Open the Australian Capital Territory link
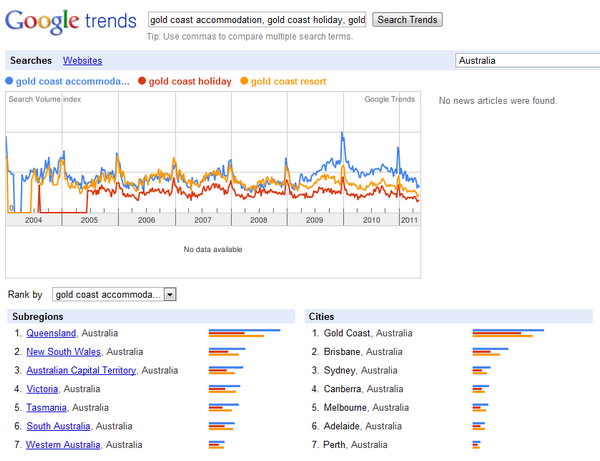 point(81,370)
